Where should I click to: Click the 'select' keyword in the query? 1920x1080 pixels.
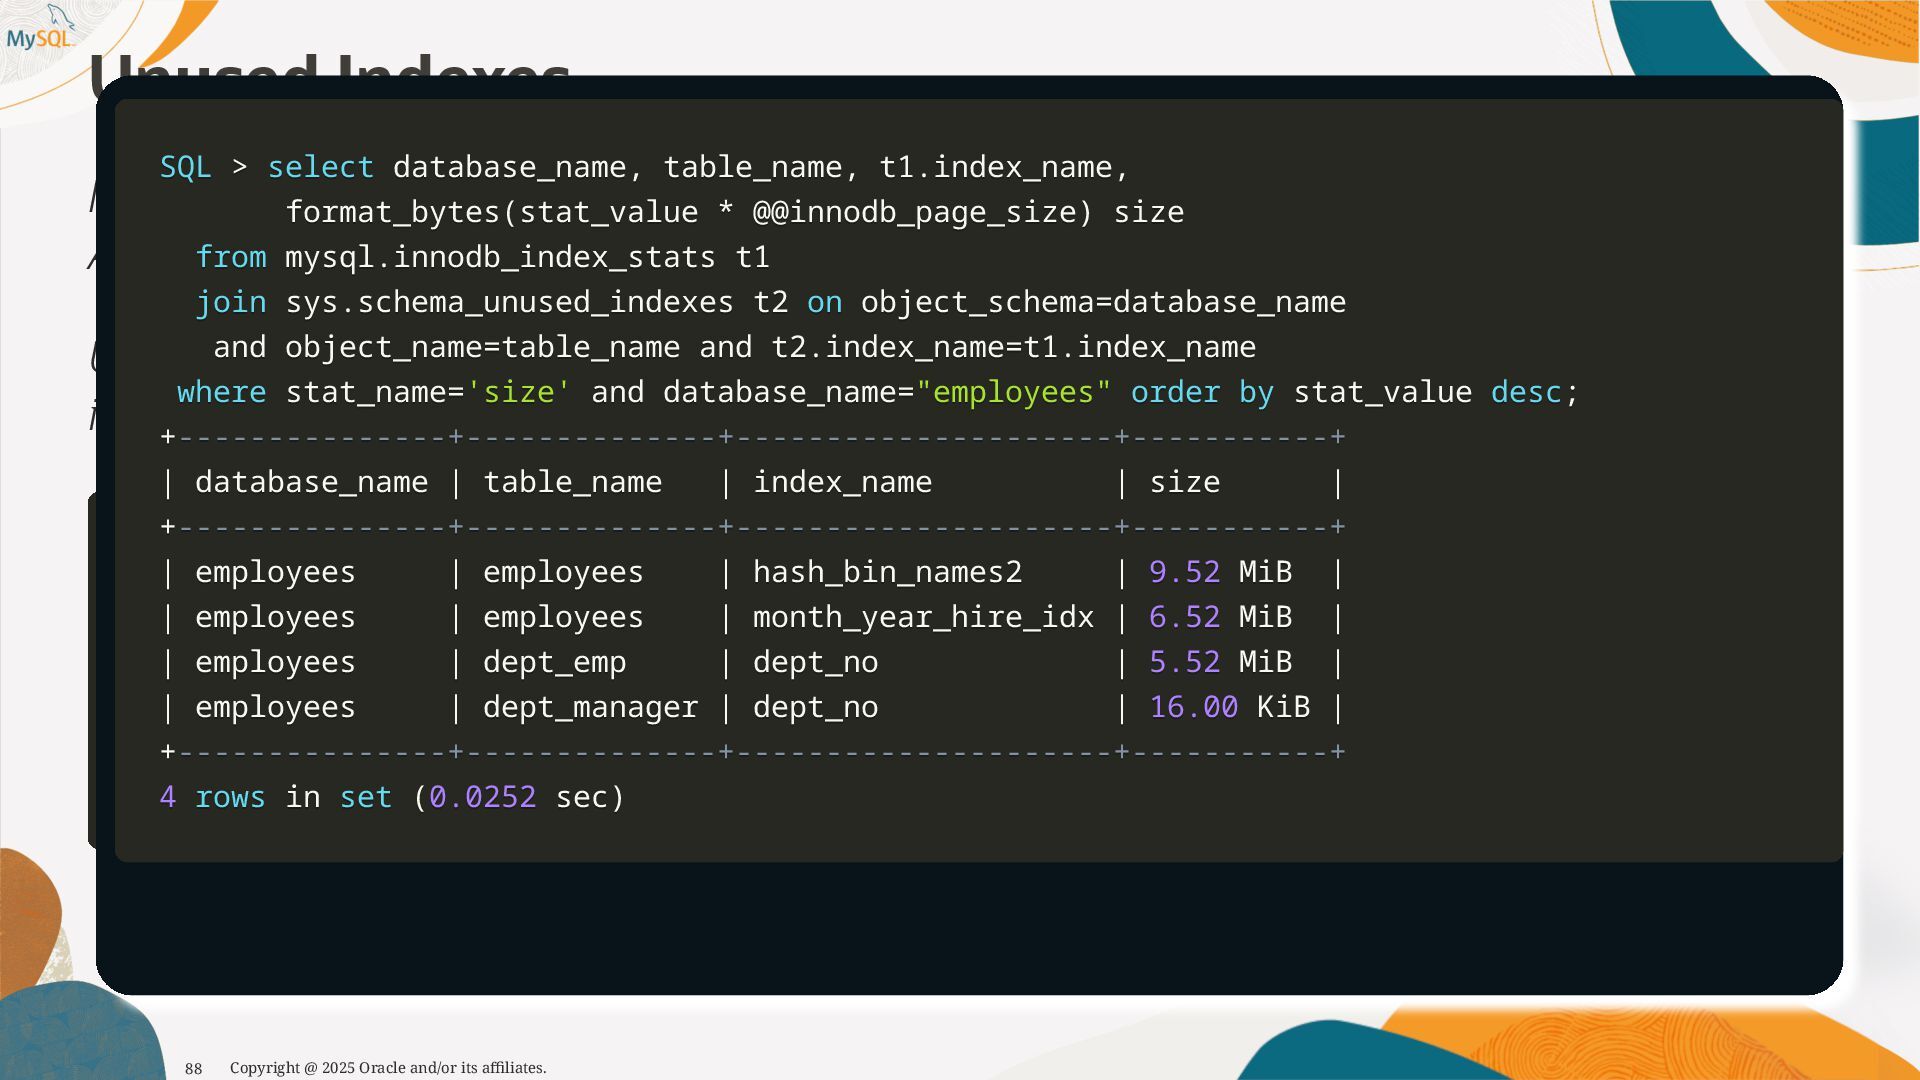click(320, 167)
